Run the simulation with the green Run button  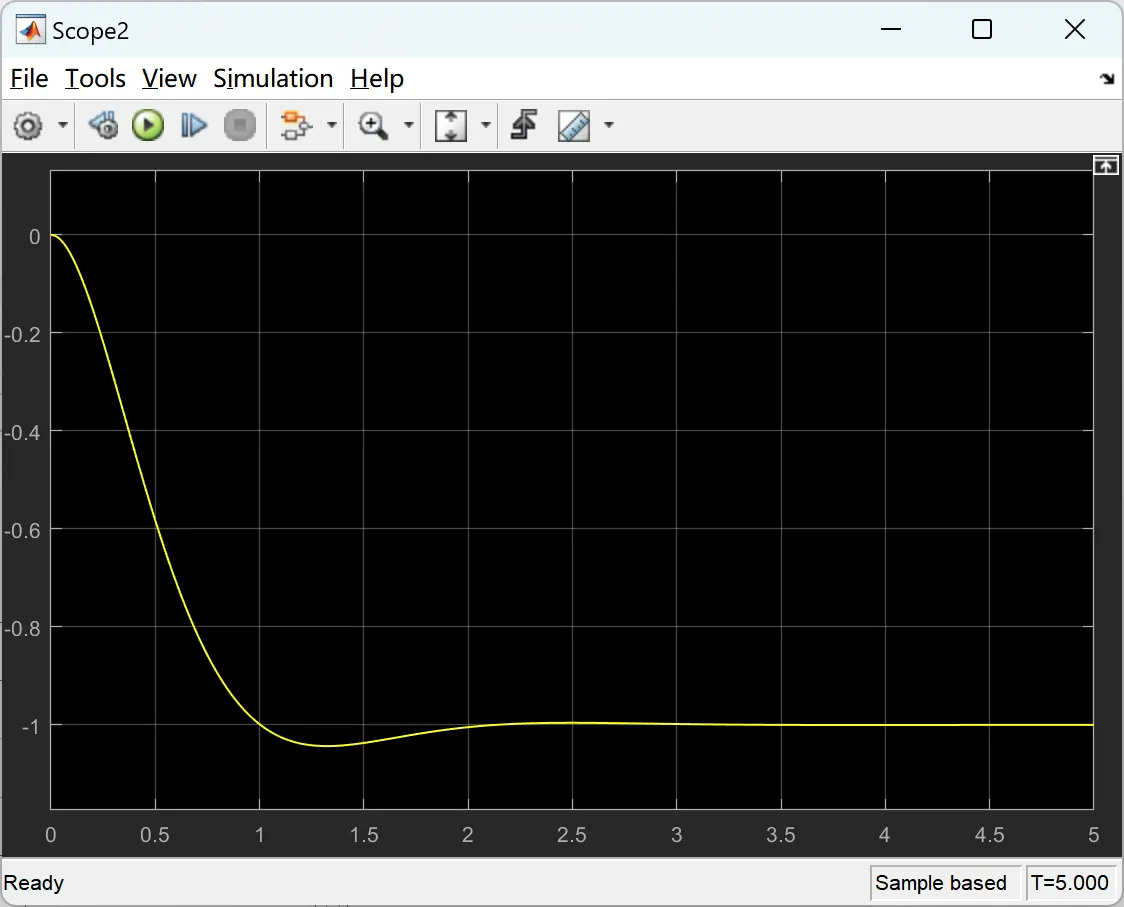(148, 125)
